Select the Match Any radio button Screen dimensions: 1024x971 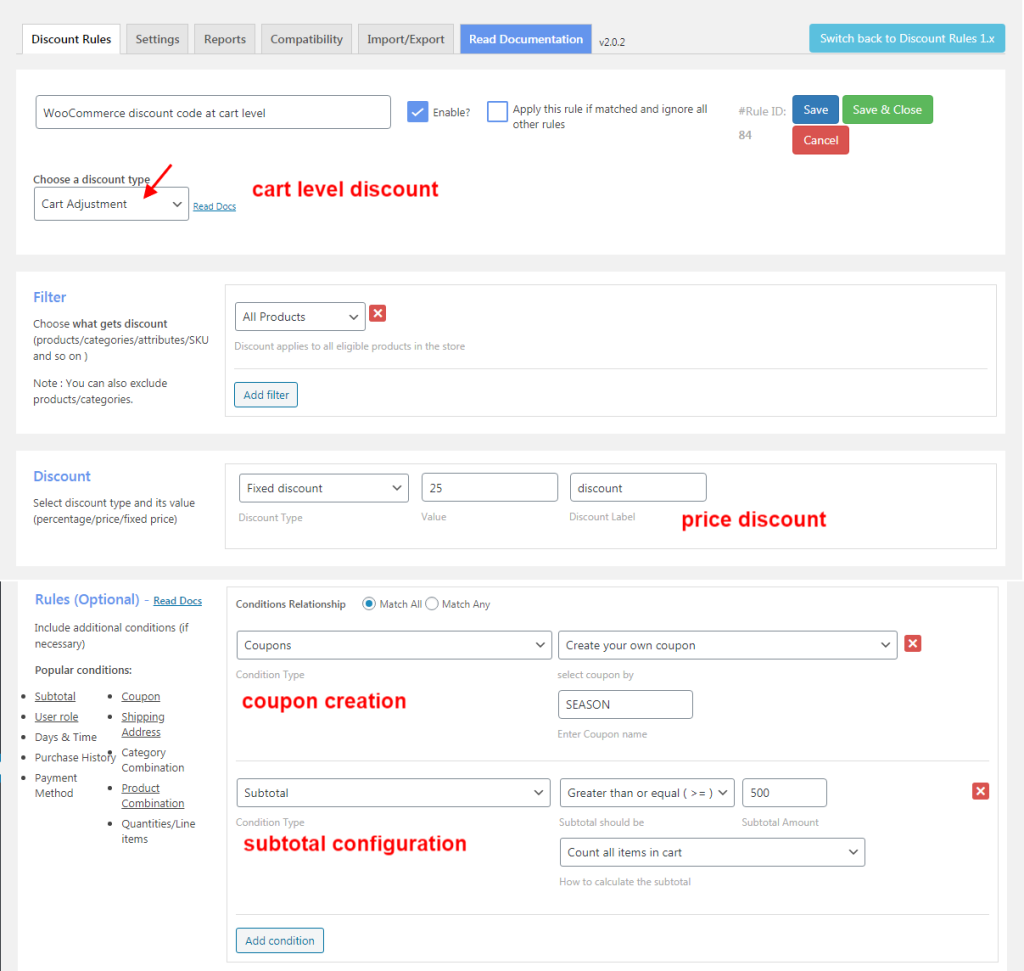coord(433,604)
